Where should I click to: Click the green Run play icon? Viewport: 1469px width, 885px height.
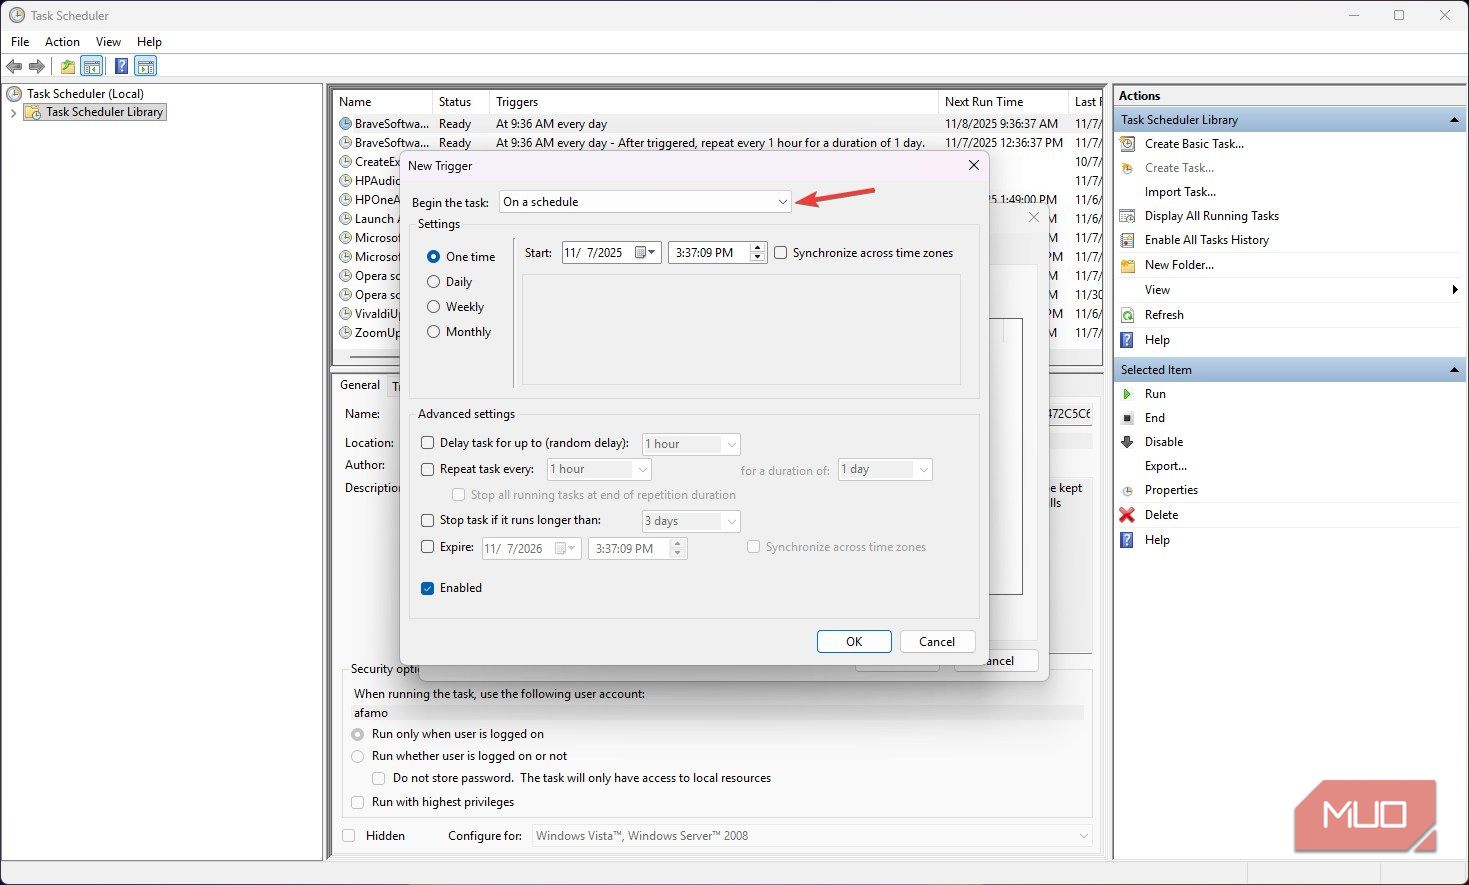click(x=1127, y=394)
